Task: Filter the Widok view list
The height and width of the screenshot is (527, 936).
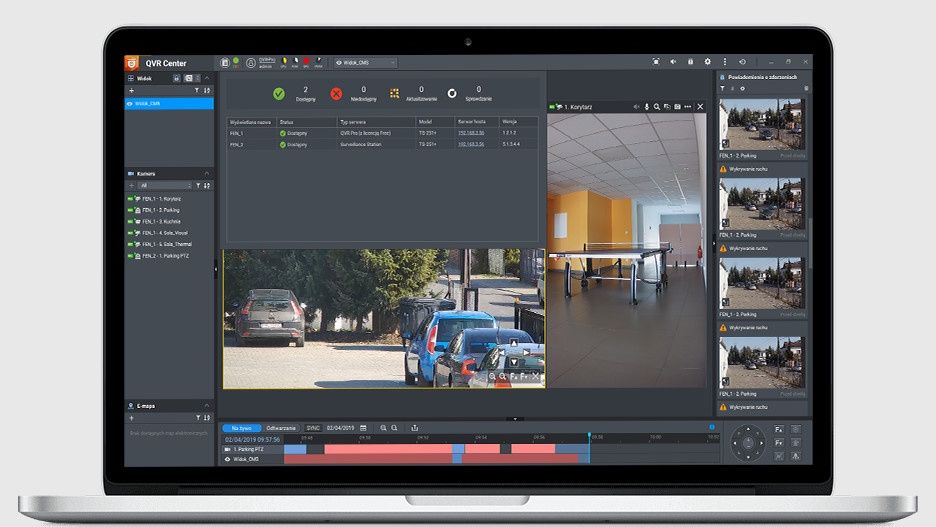Action: [x=197, y=91]
